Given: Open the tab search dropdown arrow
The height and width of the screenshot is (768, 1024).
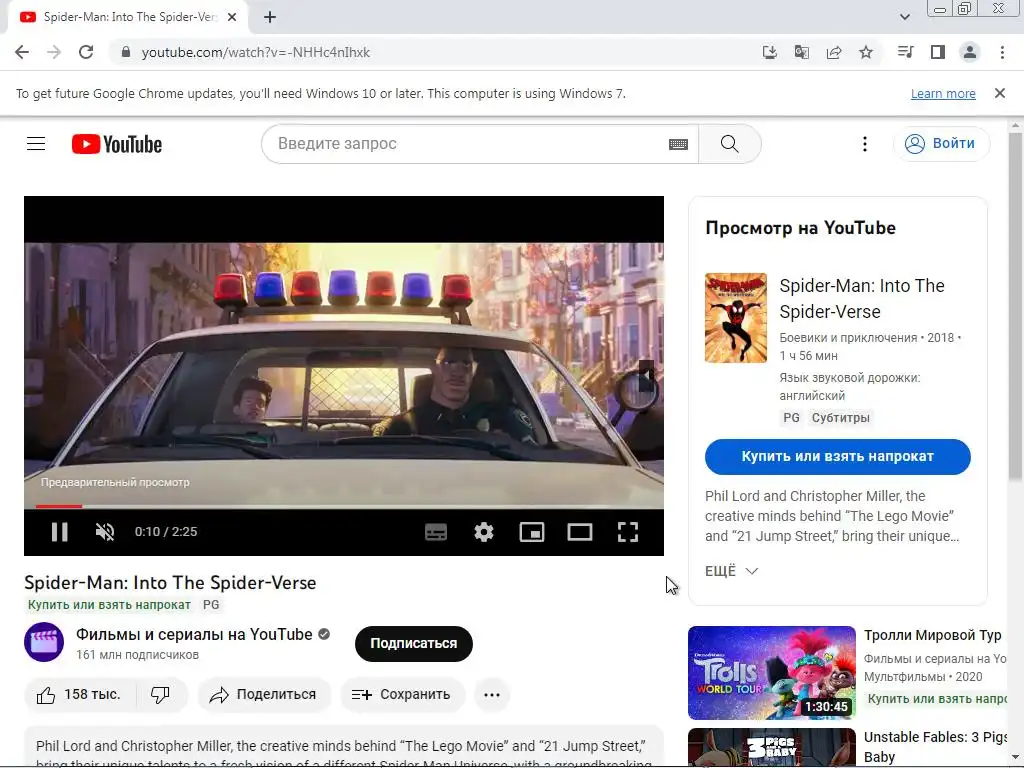Looking at the screenshot, I should point(904,17).
